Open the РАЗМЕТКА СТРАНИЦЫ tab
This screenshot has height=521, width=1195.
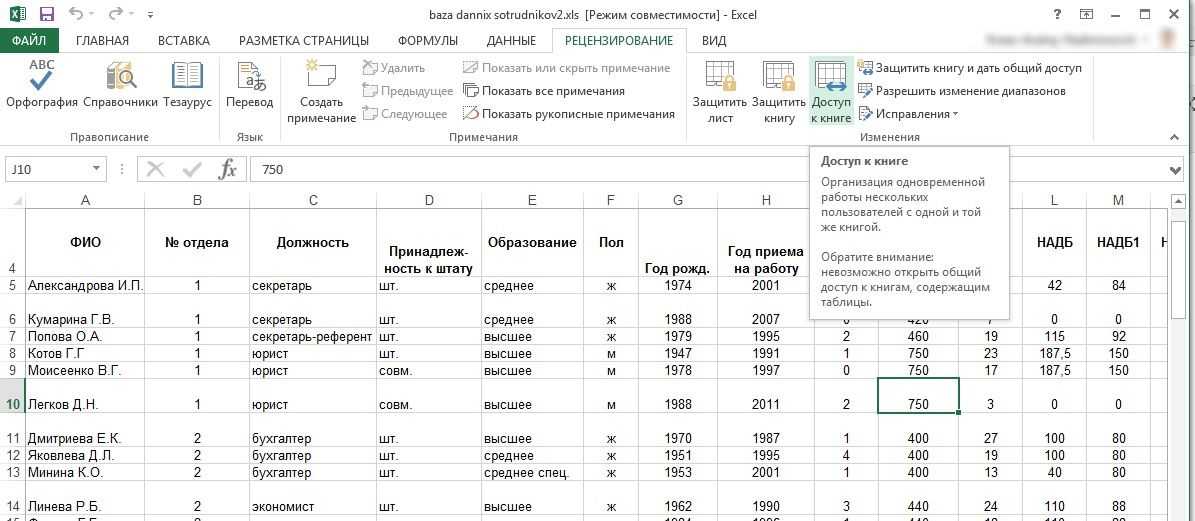(303, 40)
